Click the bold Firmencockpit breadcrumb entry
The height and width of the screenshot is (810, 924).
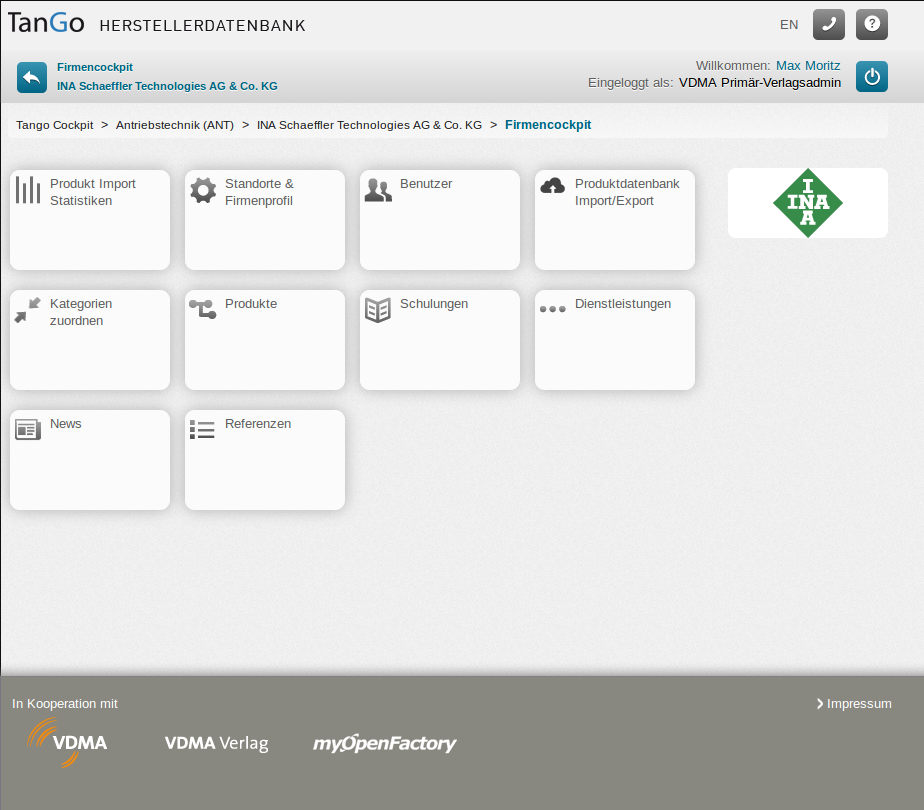(548, 125)
